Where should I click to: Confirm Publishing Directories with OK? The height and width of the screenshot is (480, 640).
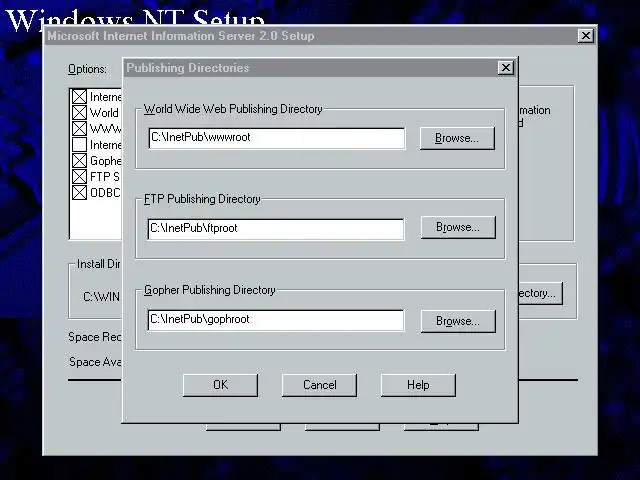tap(220, 385)
